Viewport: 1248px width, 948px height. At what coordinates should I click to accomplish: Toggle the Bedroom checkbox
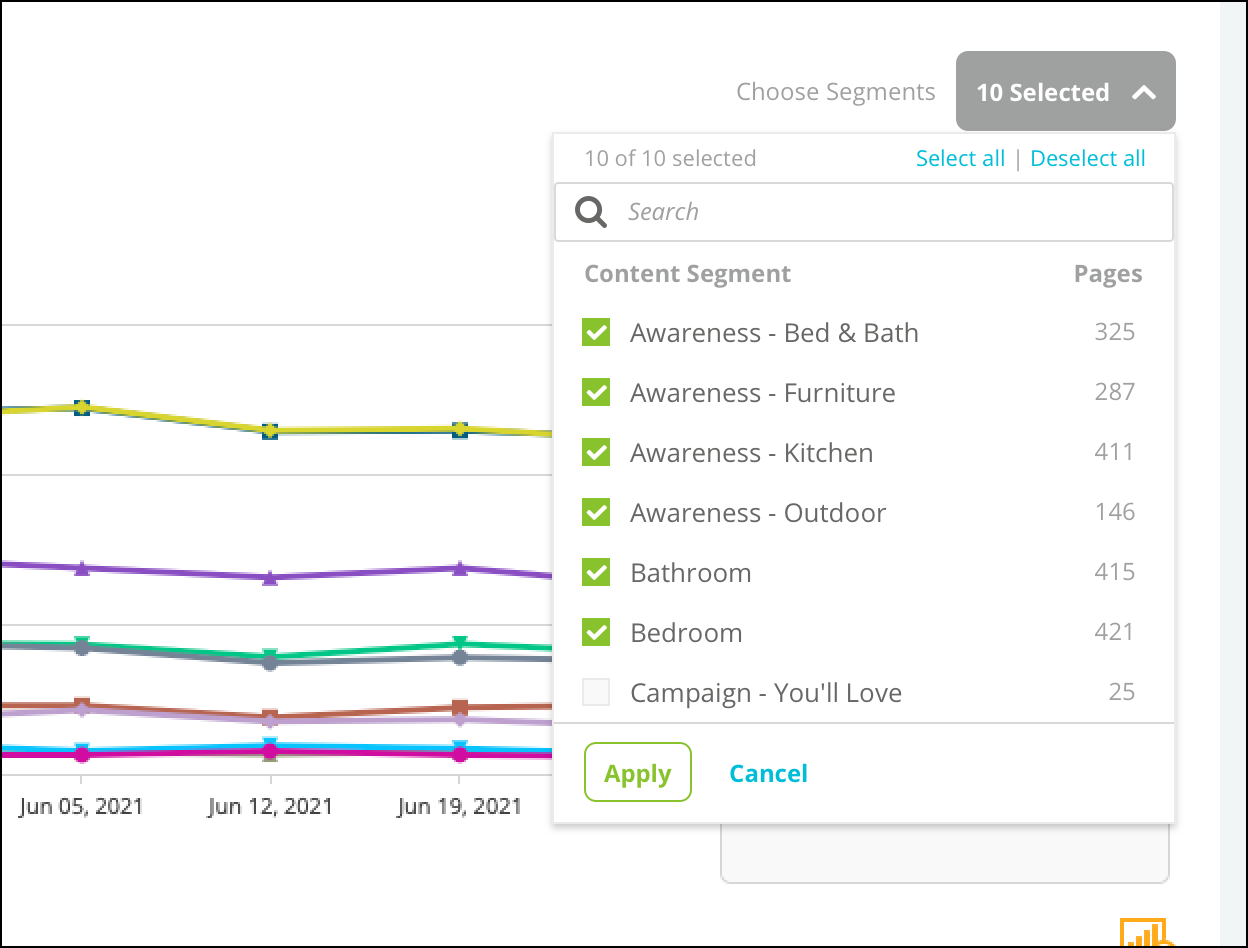tap(596, 633)
